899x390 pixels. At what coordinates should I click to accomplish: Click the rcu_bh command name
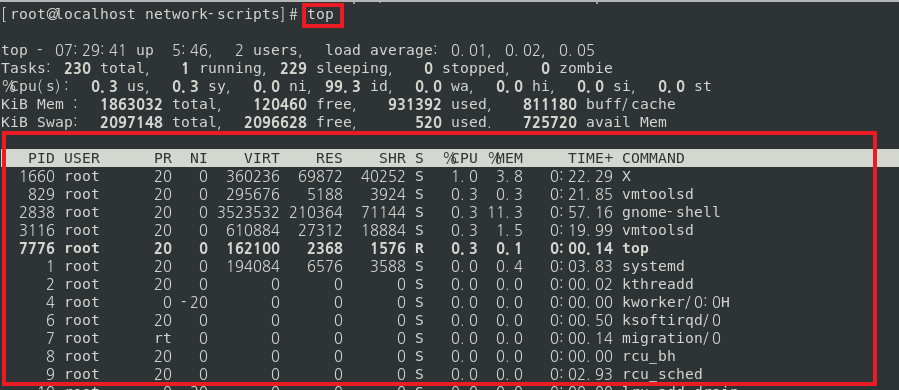coord(648,356)
